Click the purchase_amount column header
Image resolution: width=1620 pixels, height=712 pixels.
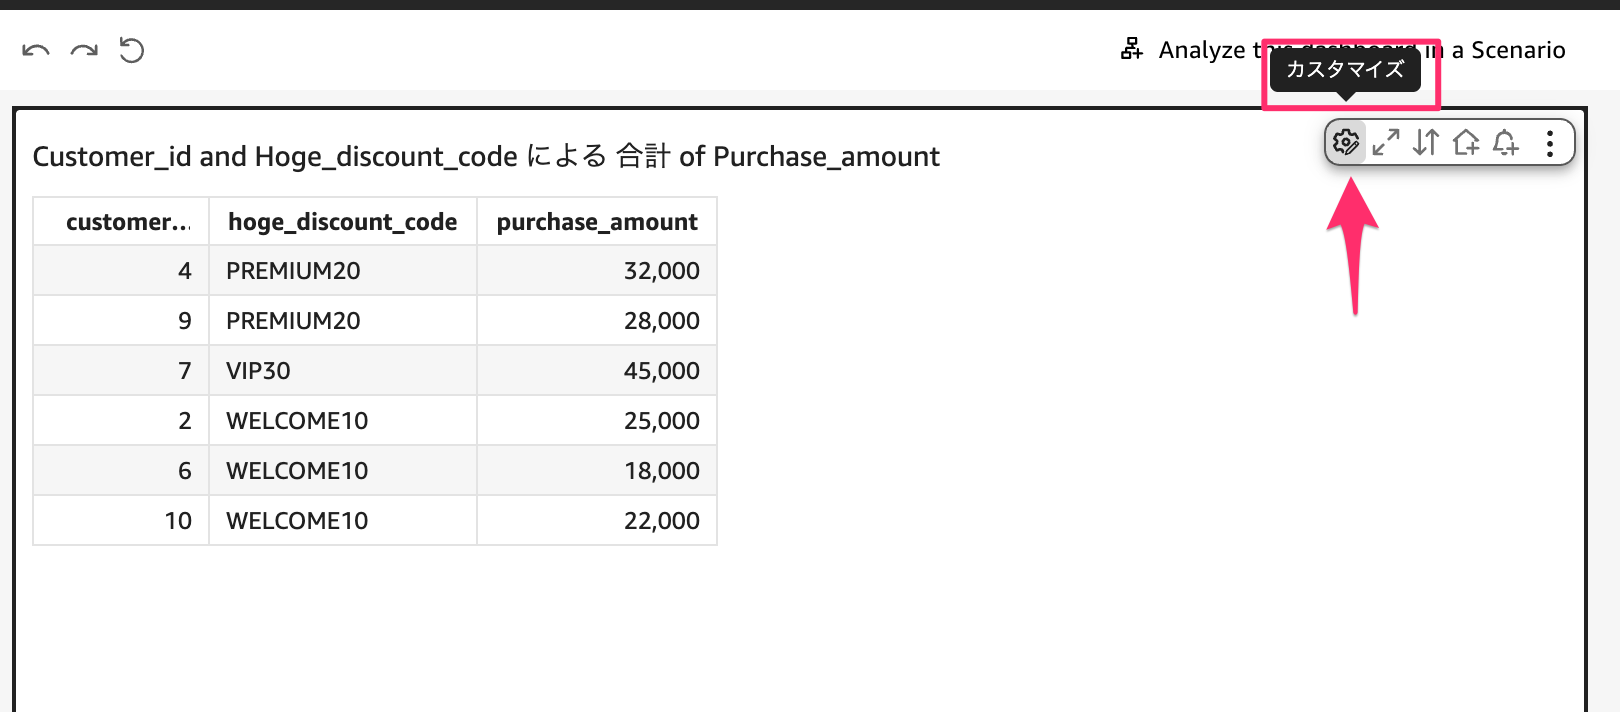[597, 221]
